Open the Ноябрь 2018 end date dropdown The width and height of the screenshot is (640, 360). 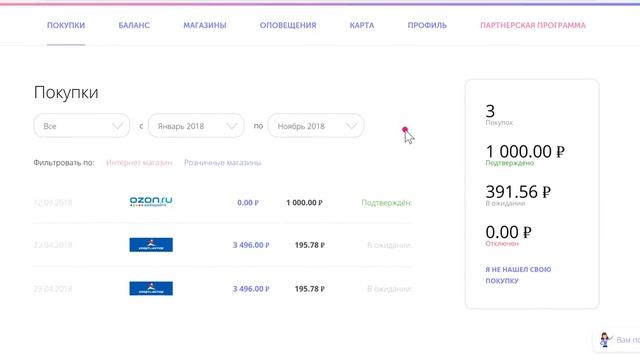pyautogui.click(x=316, y=126)
